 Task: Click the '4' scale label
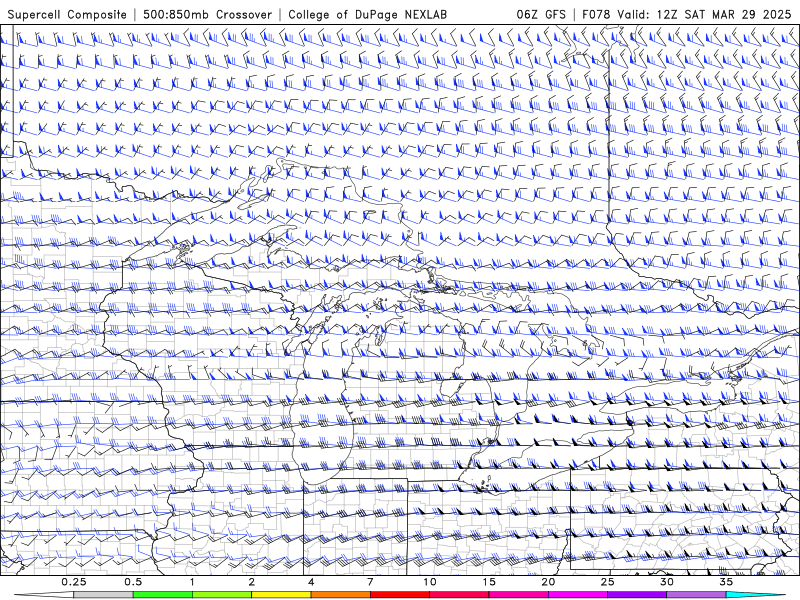coord(311,582)
